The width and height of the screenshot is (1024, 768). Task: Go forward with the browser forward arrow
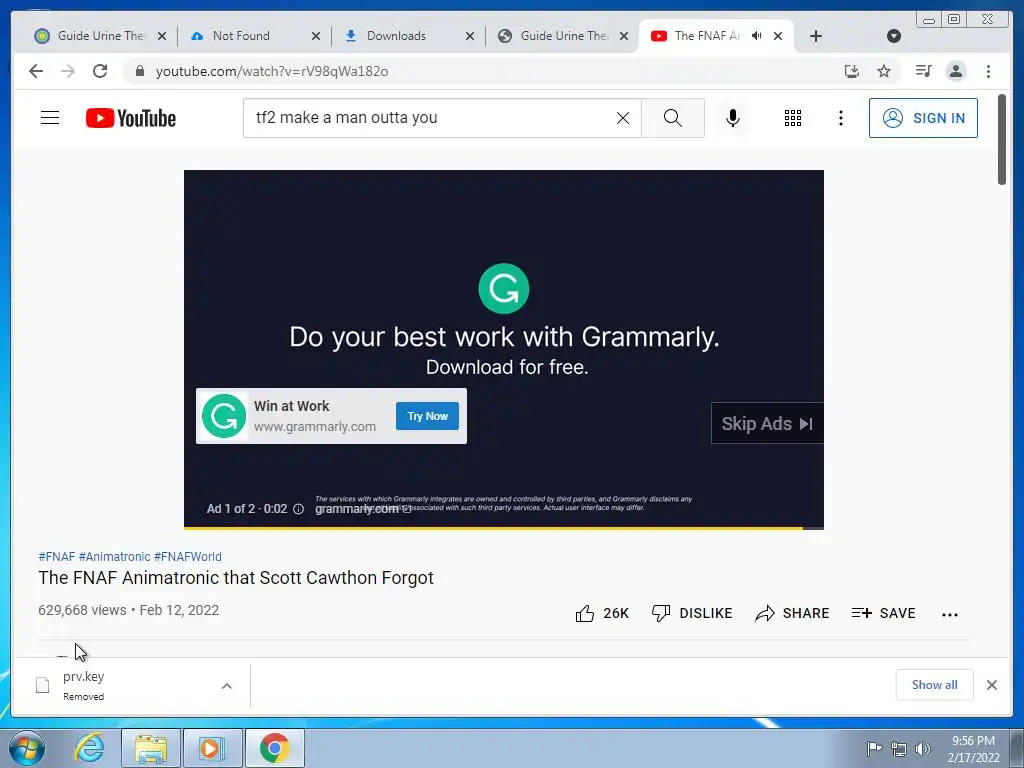pos(68,71)
